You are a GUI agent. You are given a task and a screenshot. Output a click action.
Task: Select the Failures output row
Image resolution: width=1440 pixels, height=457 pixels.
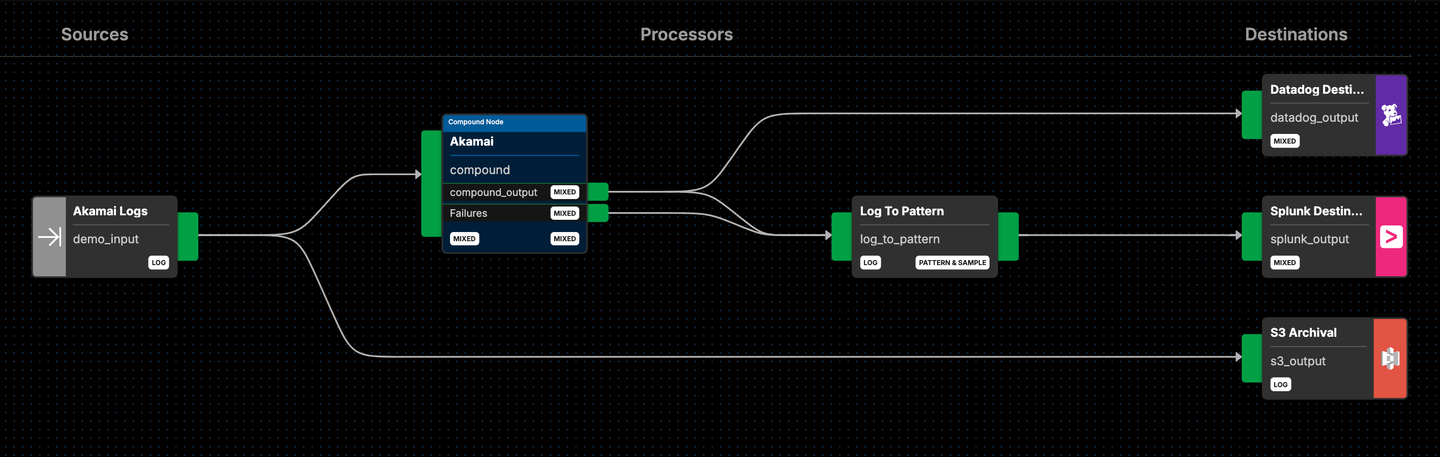pos(514,213)
